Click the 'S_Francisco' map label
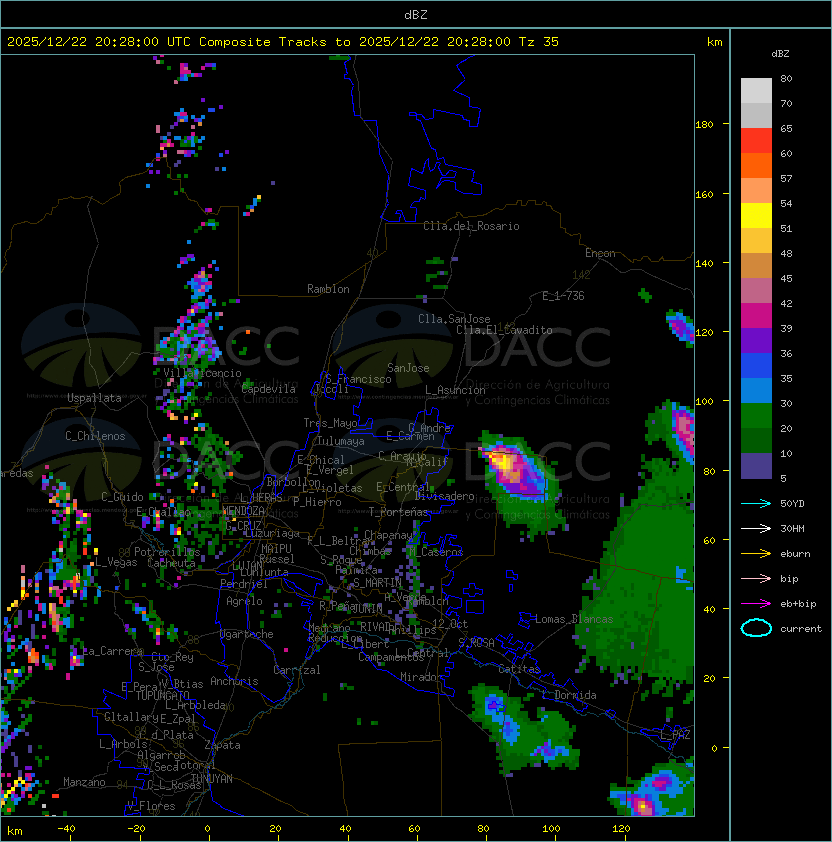 click(358, 380)
